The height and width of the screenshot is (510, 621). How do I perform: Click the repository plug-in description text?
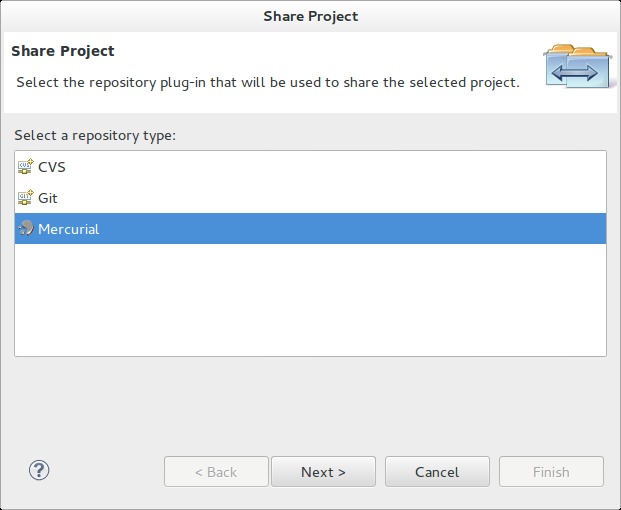[267, 82]
